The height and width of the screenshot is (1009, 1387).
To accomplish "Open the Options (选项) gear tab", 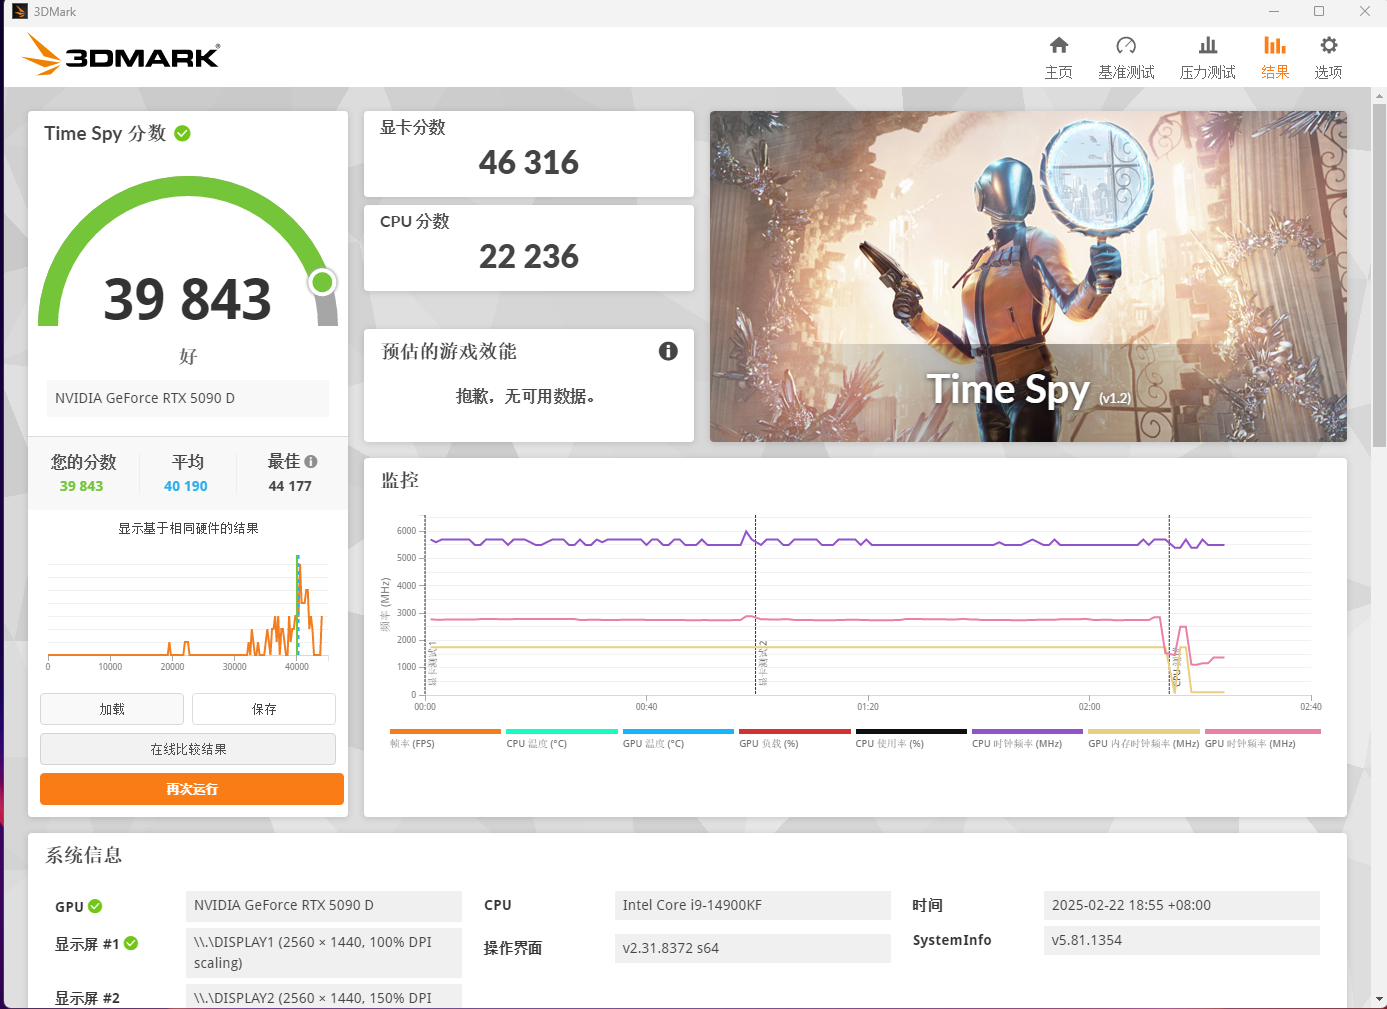I will tap(1328, 58).
